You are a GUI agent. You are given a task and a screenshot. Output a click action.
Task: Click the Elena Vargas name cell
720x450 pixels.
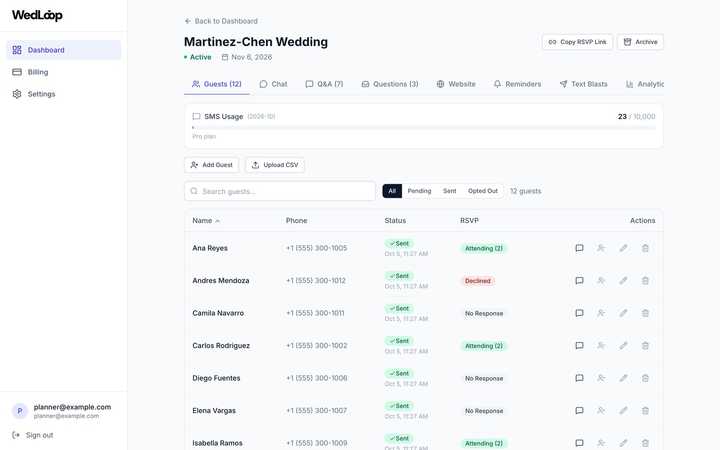[x=214, y=411]
